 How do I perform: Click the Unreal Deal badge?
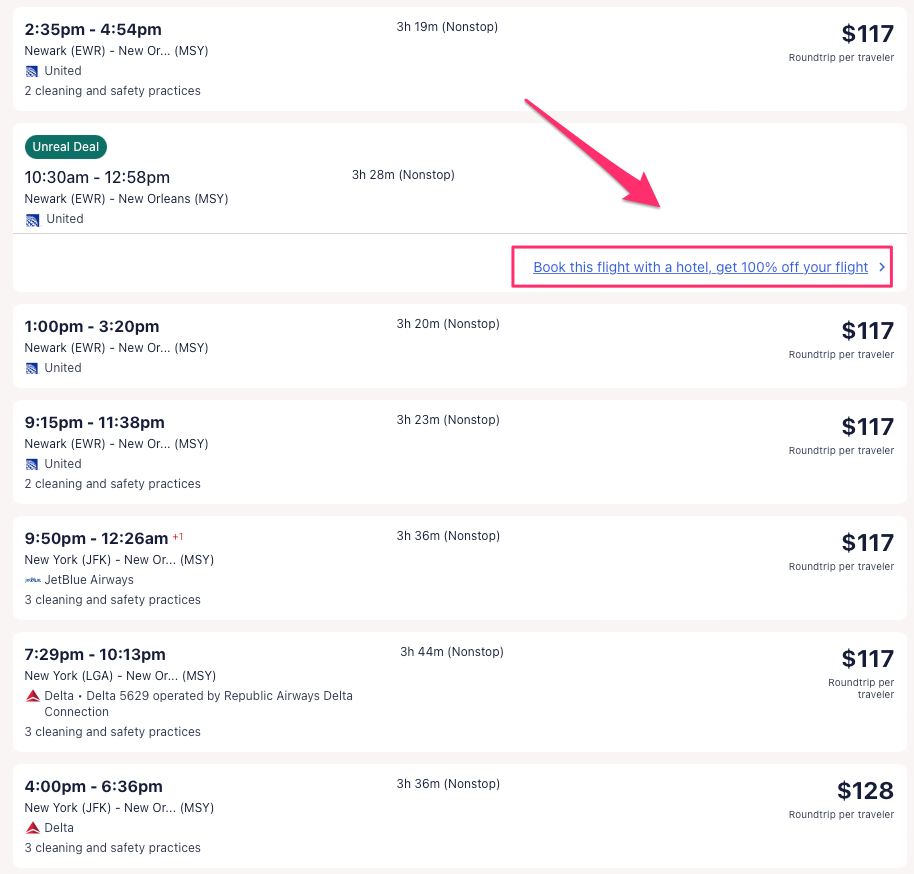(66, 147)
